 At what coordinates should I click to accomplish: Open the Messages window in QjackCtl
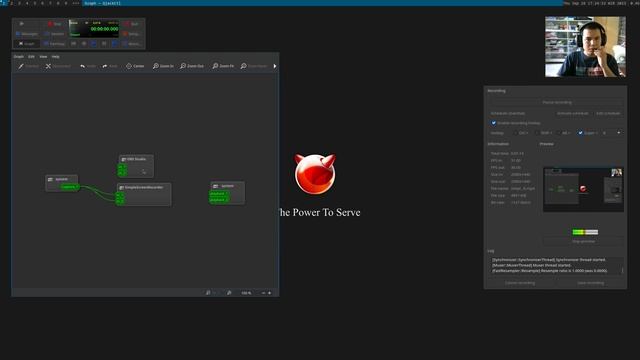(x=26, y=34)
